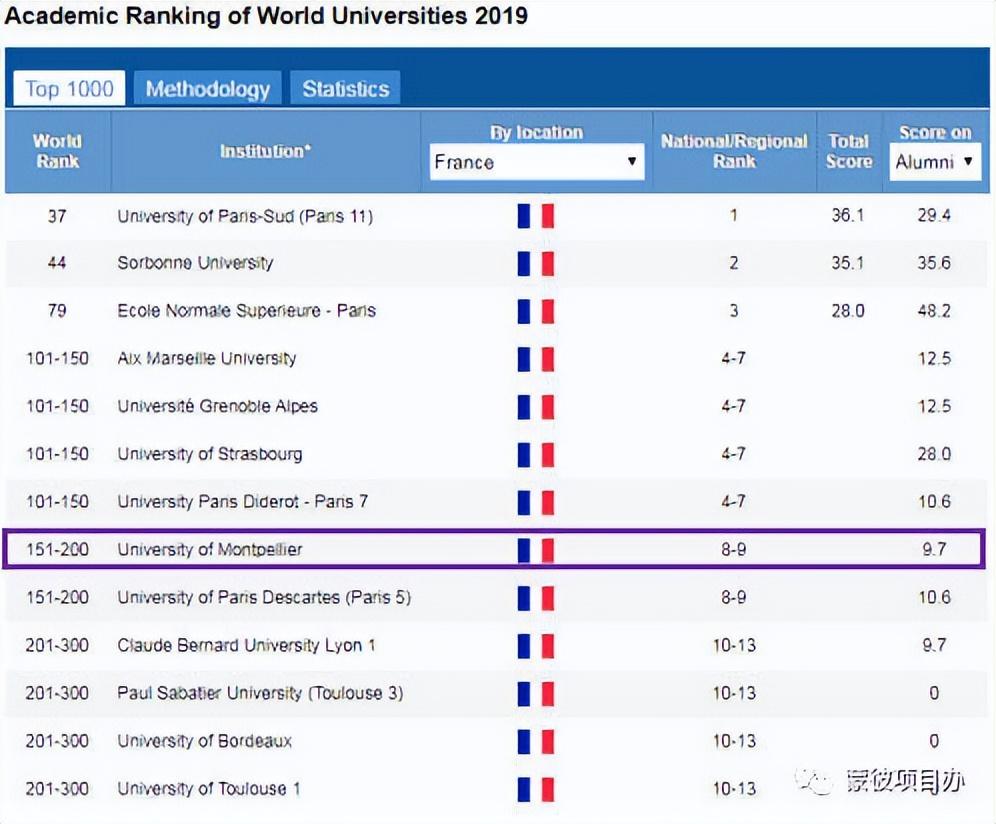Select Bordeaux world rank 201-300 cell
The height and width of the screenshot is (824, 996).
coord(57,741)
